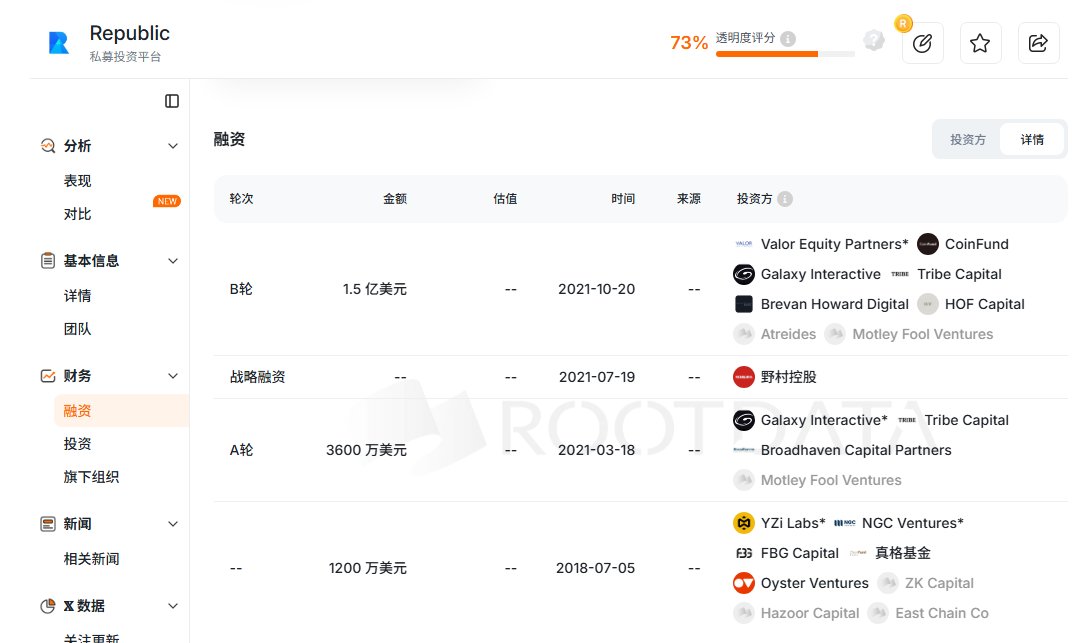Image resolution: width=1091 pixels, height=643 pixels.
Task: Collapse the 新闻 section chevron
Action: coord(173,524)
